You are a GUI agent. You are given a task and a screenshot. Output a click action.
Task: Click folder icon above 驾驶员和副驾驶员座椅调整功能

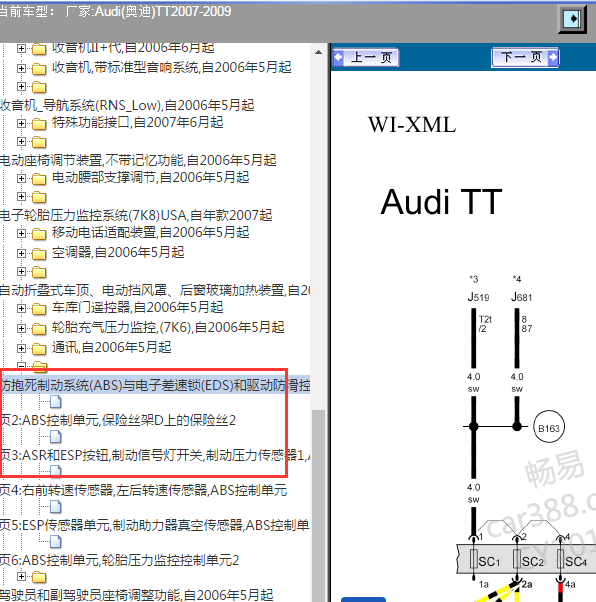(39, 577)
